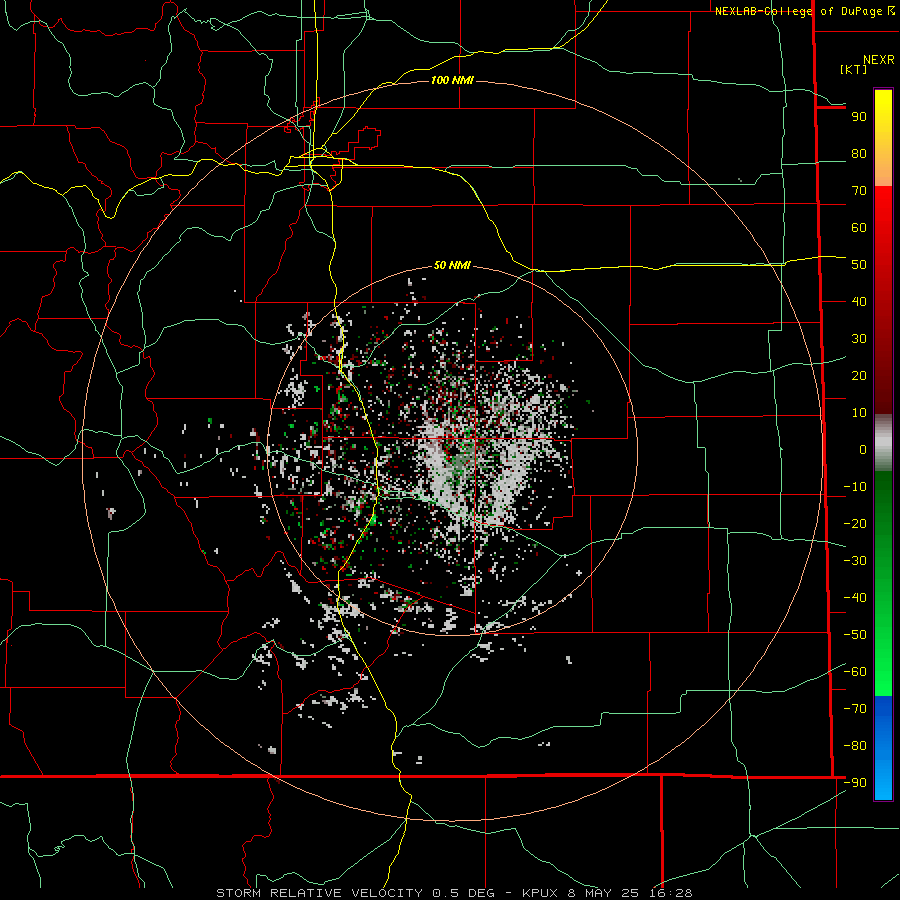Click the -30 value on the velocity scale
This screenshot has height=900, width=900.
855,561
